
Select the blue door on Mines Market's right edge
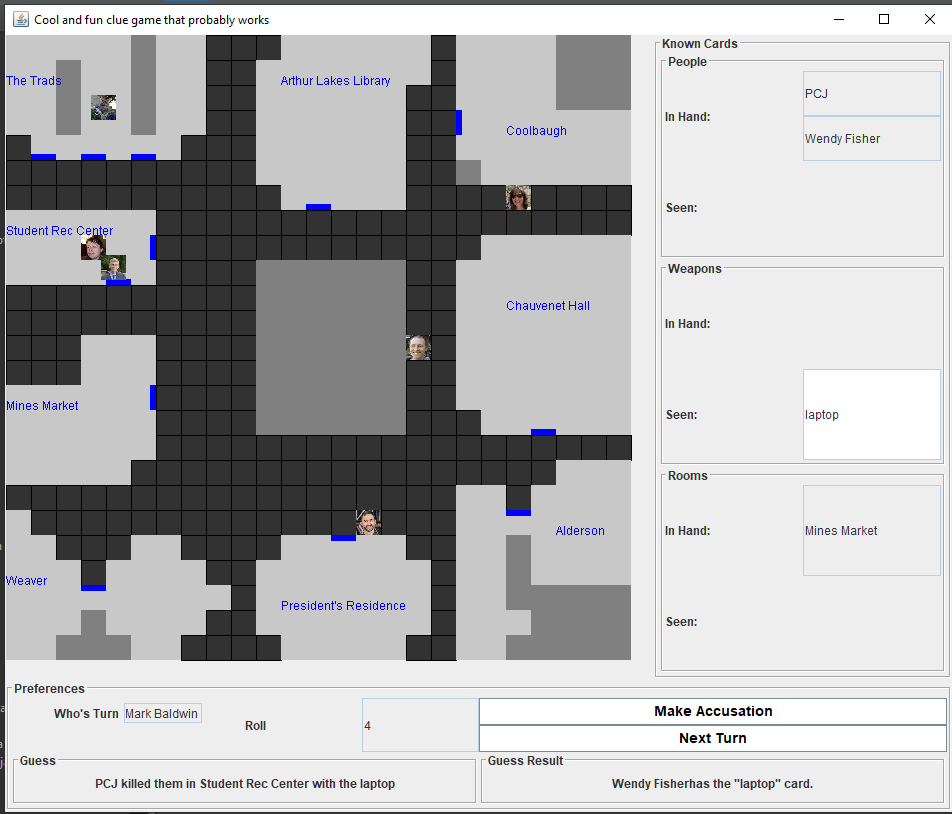pyautogui.click(x=153, y=397)
